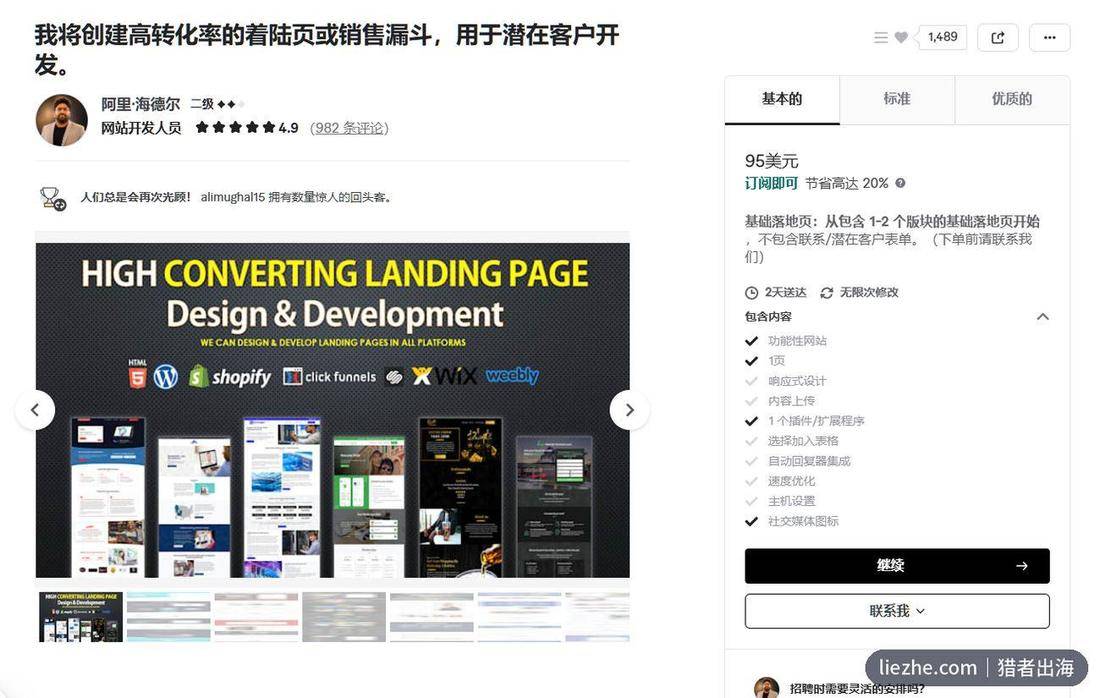Screen dimensions: 1100x698
Task: Click the five-star 4.9 rating
Action: click(x=247, y=128)
